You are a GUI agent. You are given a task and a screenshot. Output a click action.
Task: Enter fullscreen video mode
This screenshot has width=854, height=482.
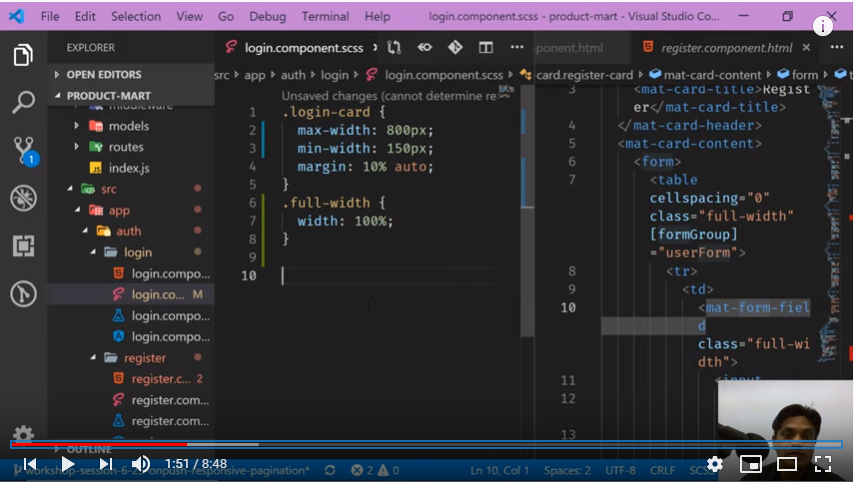822,464
